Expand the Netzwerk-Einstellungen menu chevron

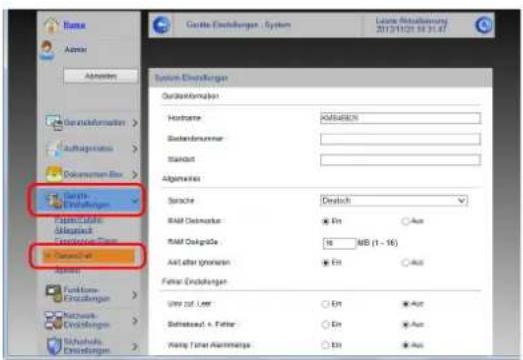(x=134, y=321)
